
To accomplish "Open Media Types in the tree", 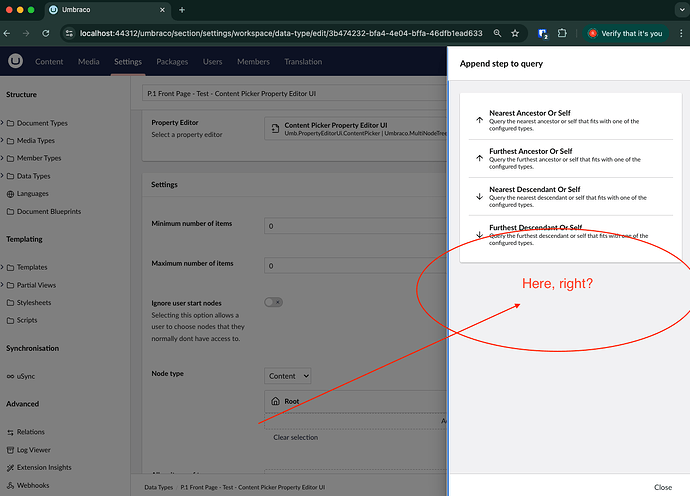I will (x=36, y=141).
